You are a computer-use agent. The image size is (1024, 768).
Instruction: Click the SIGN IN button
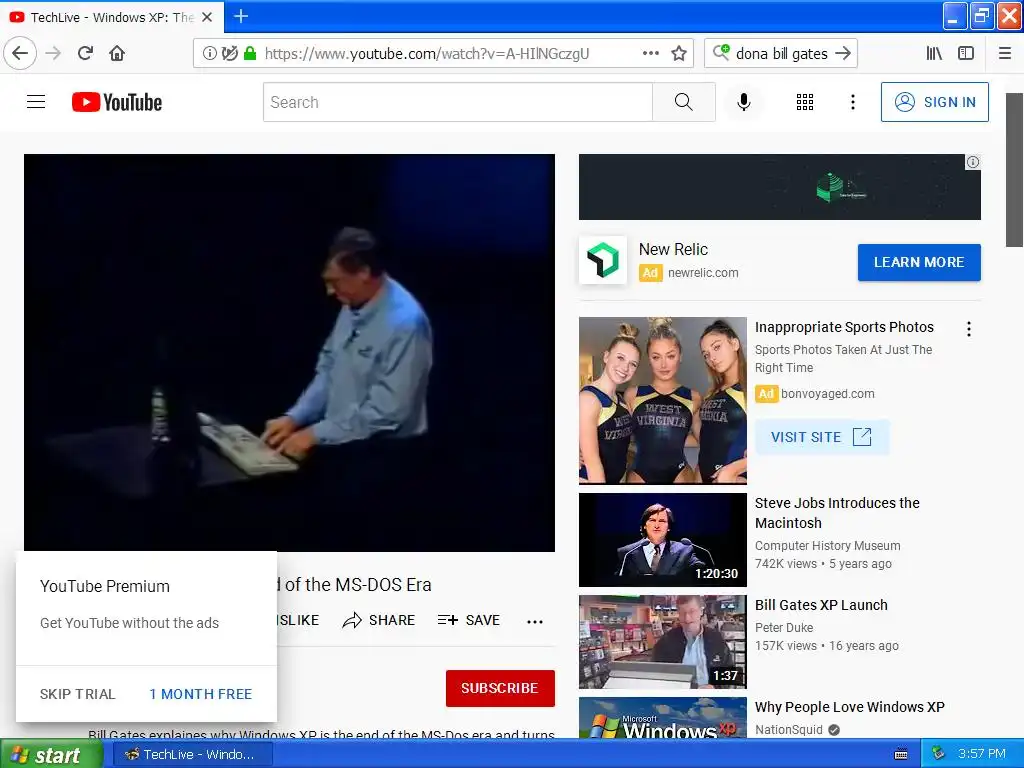(x=935, y=102)
